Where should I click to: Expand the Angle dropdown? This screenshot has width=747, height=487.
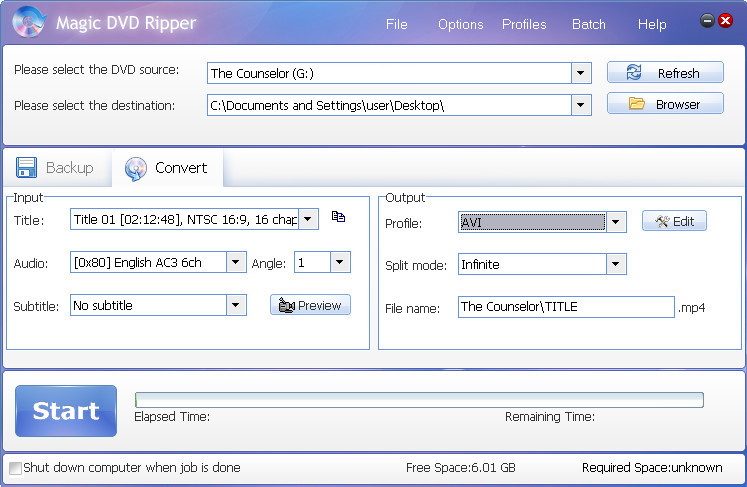tap(340, 262)
